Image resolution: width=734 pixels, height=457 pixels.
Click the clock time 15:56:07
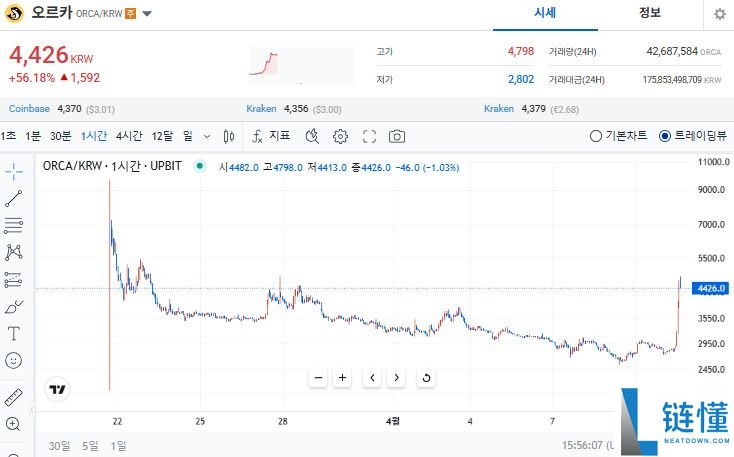point(582,445)
